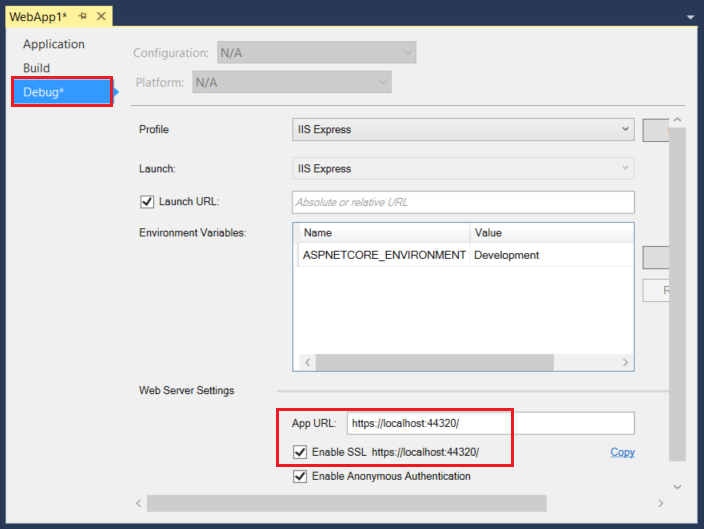Image resolution: width=704 pixels, height=529 pixels.
Task: Click bottom page scrollbar left arrow
Action: tap(138, 503)
